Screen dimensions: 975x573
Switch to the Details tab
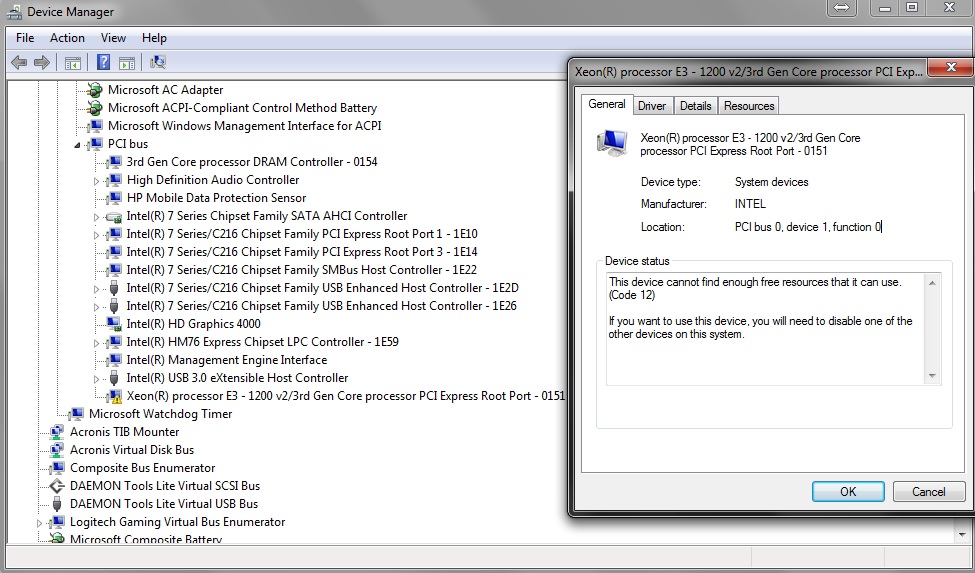pyautogui.click(x=695, y=106)
